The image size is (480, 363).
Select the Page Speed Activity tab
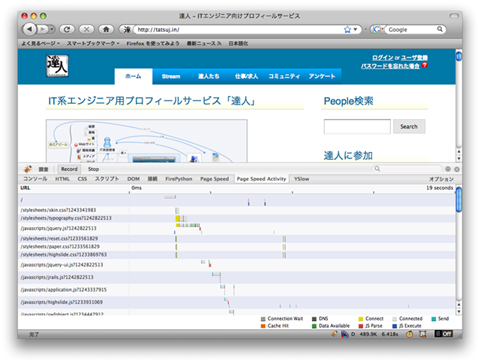(261, 179)
